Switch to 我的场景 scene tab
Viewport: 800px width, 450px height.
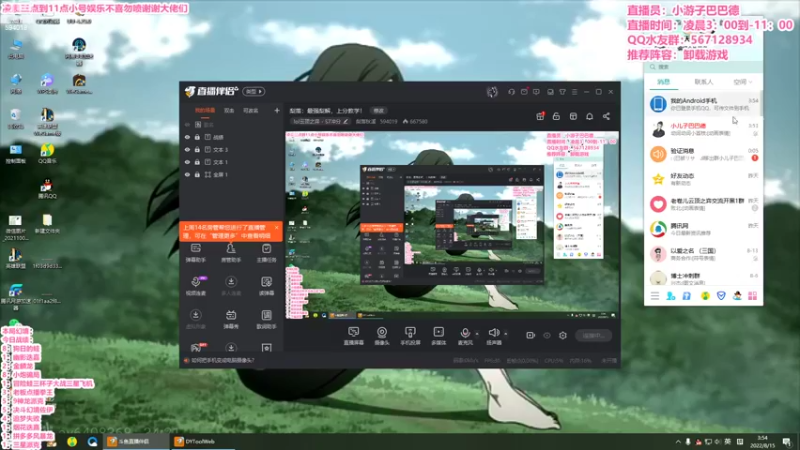205,110
